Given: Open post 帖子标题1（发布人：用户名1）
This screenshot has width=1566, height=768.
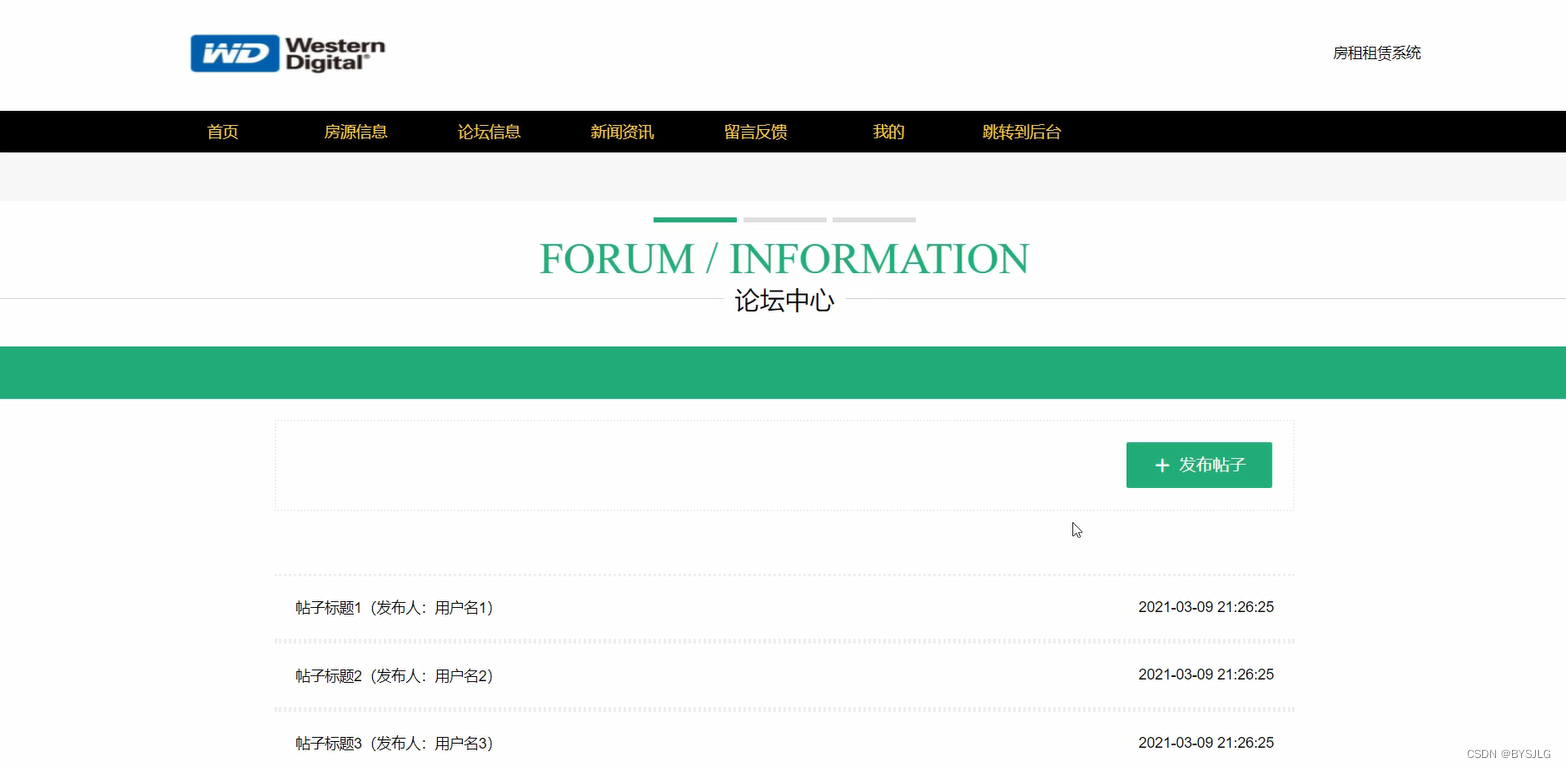Looking at the screenshot, I should [394, 608].
